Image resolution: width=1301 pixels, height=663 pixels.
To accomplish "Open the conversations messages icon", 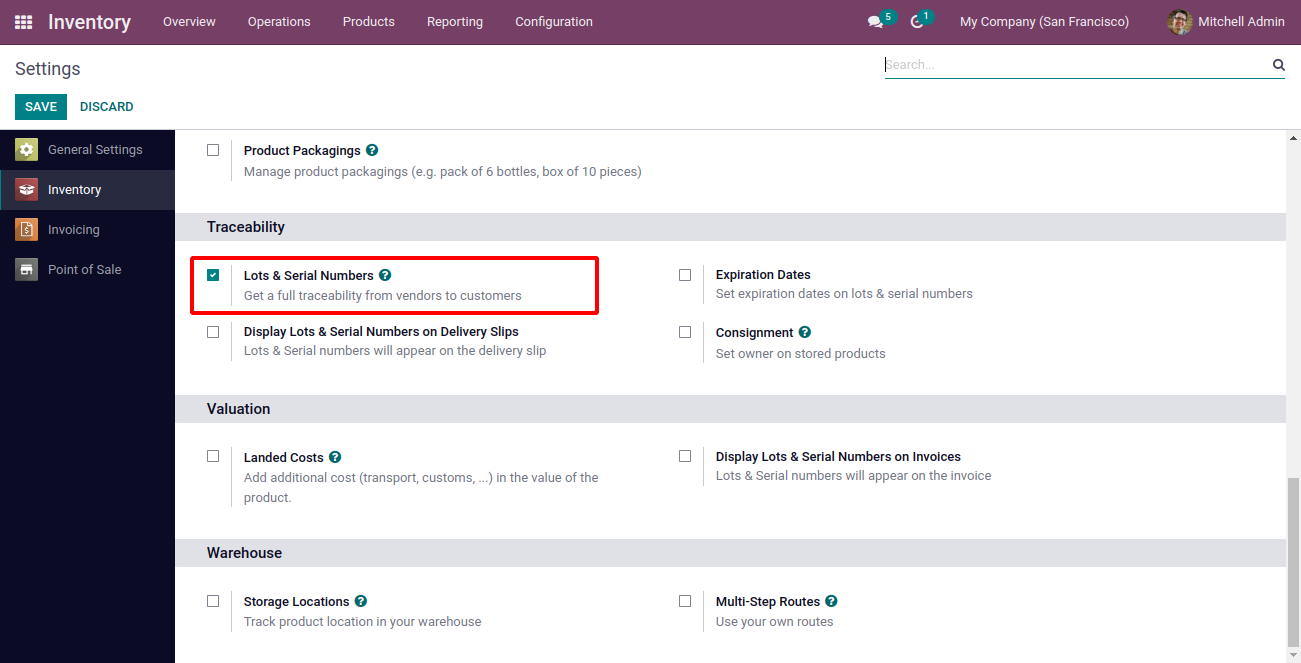I will coord(876,22).
